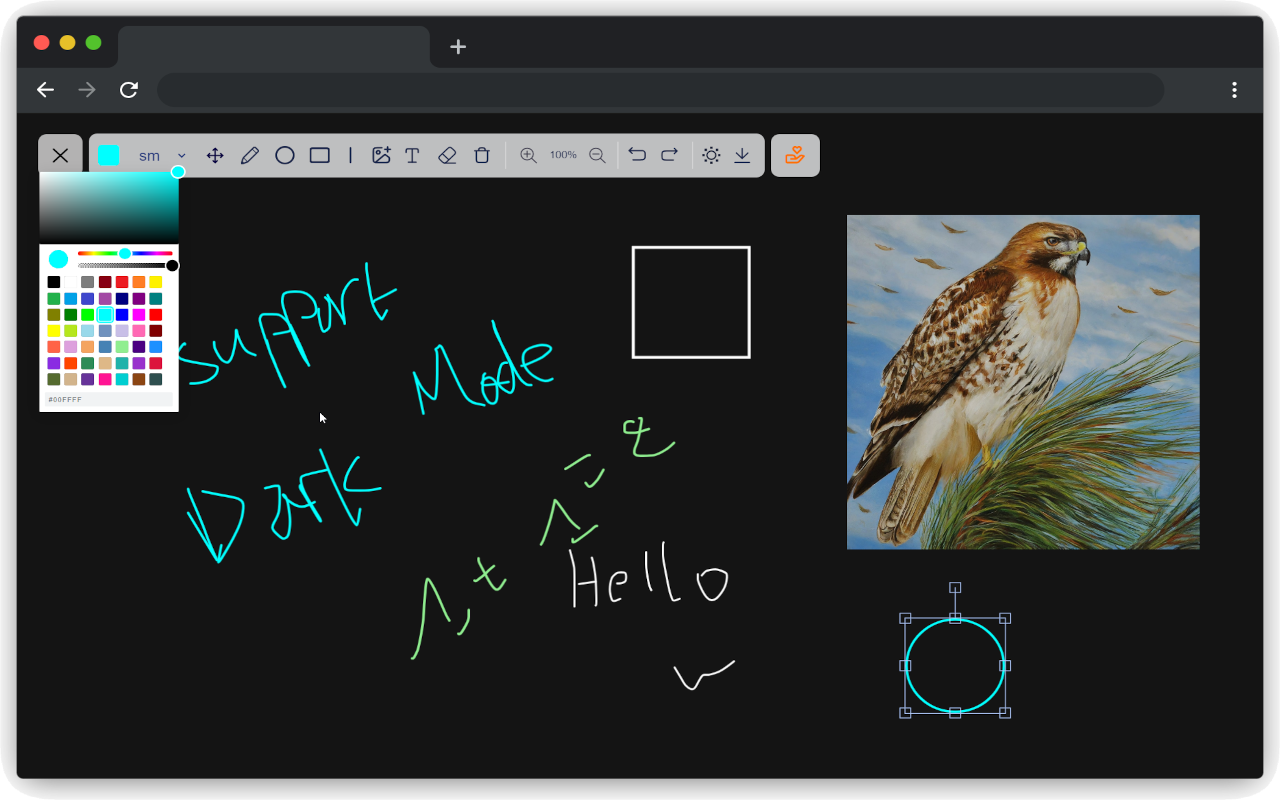Go back in the browser
Image resolution: width=1280 pixels, height=800 pixels.
(x=45, y=90)
